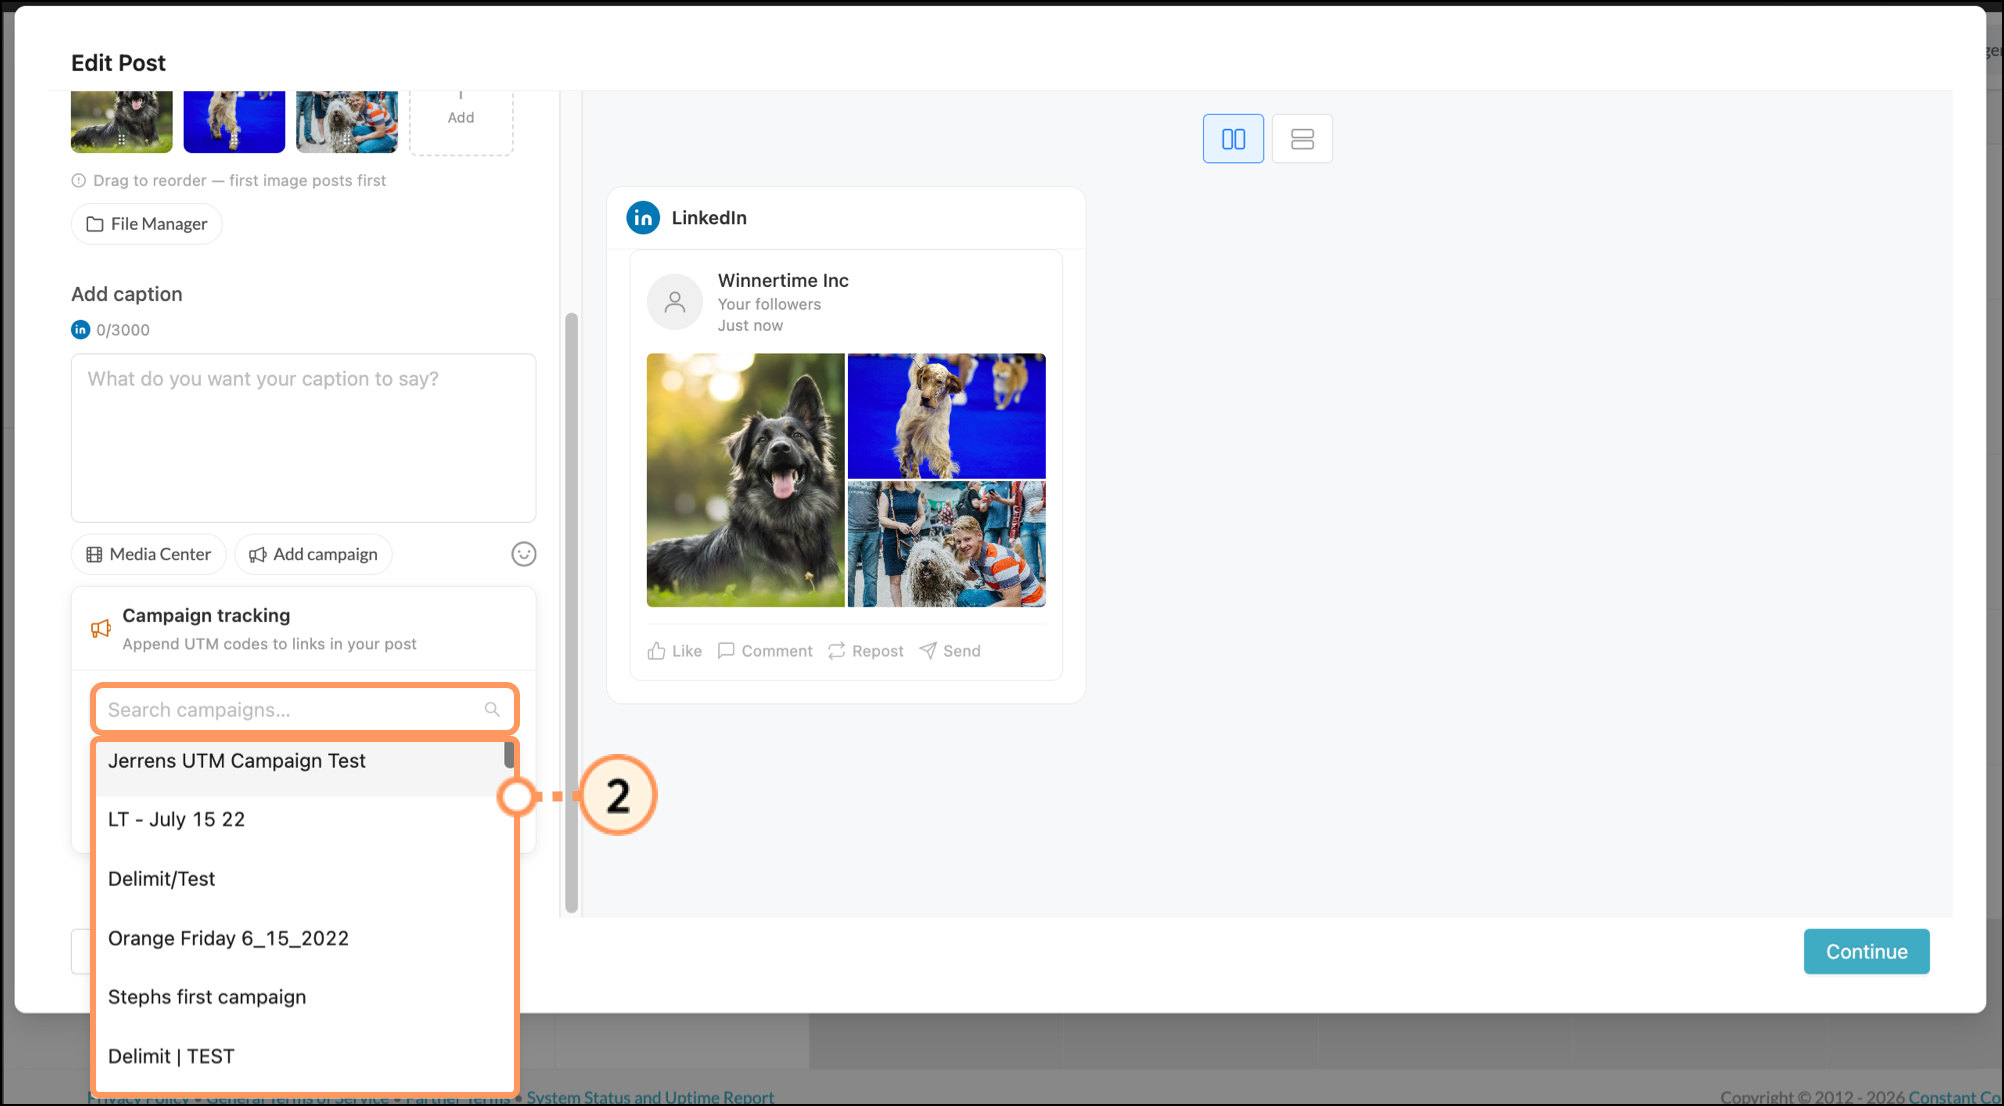Click the large black dog preview photo
Screen dimensions: 2004x1106
point(745,480)
